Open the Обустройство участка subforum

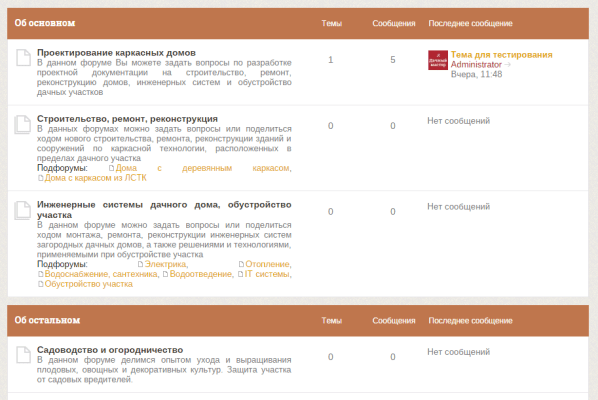88,284
